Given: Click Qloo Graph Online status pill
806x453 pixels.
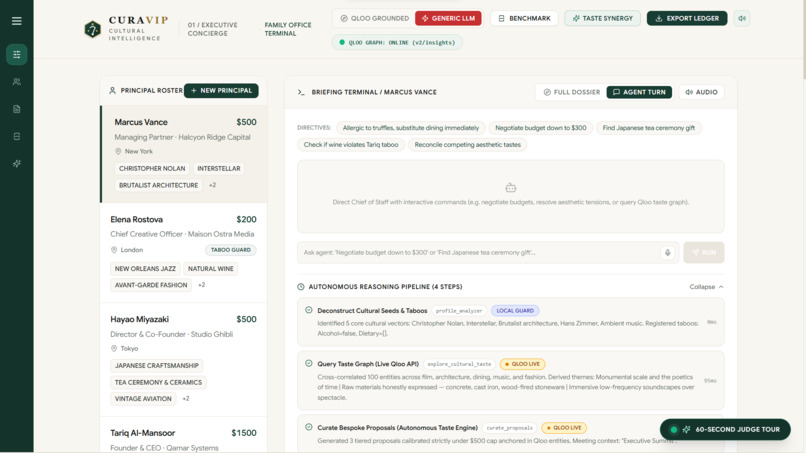Looking at the screenshot, I should tap(397, 43).
